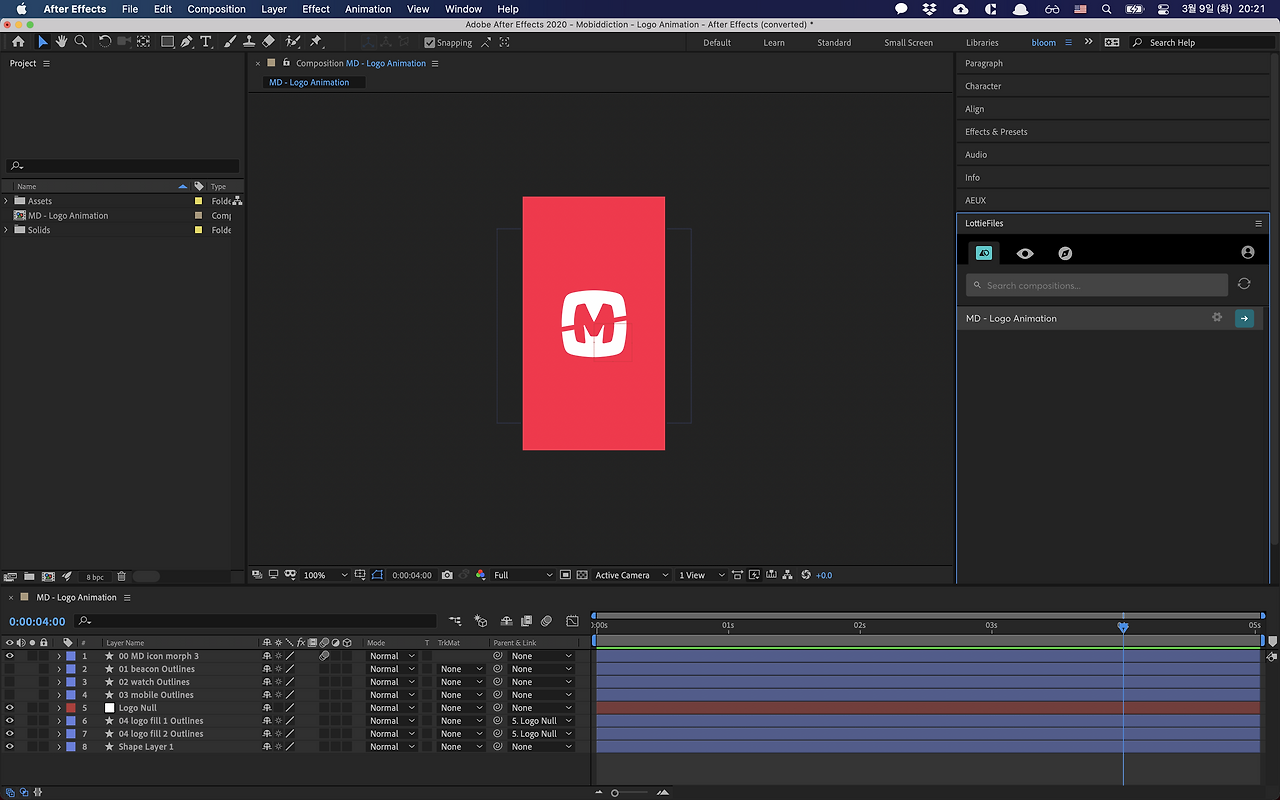Expand the 01 beacon Outlines layer properties
Viewport: 1280px width, 800px height.
pos(59,669)
